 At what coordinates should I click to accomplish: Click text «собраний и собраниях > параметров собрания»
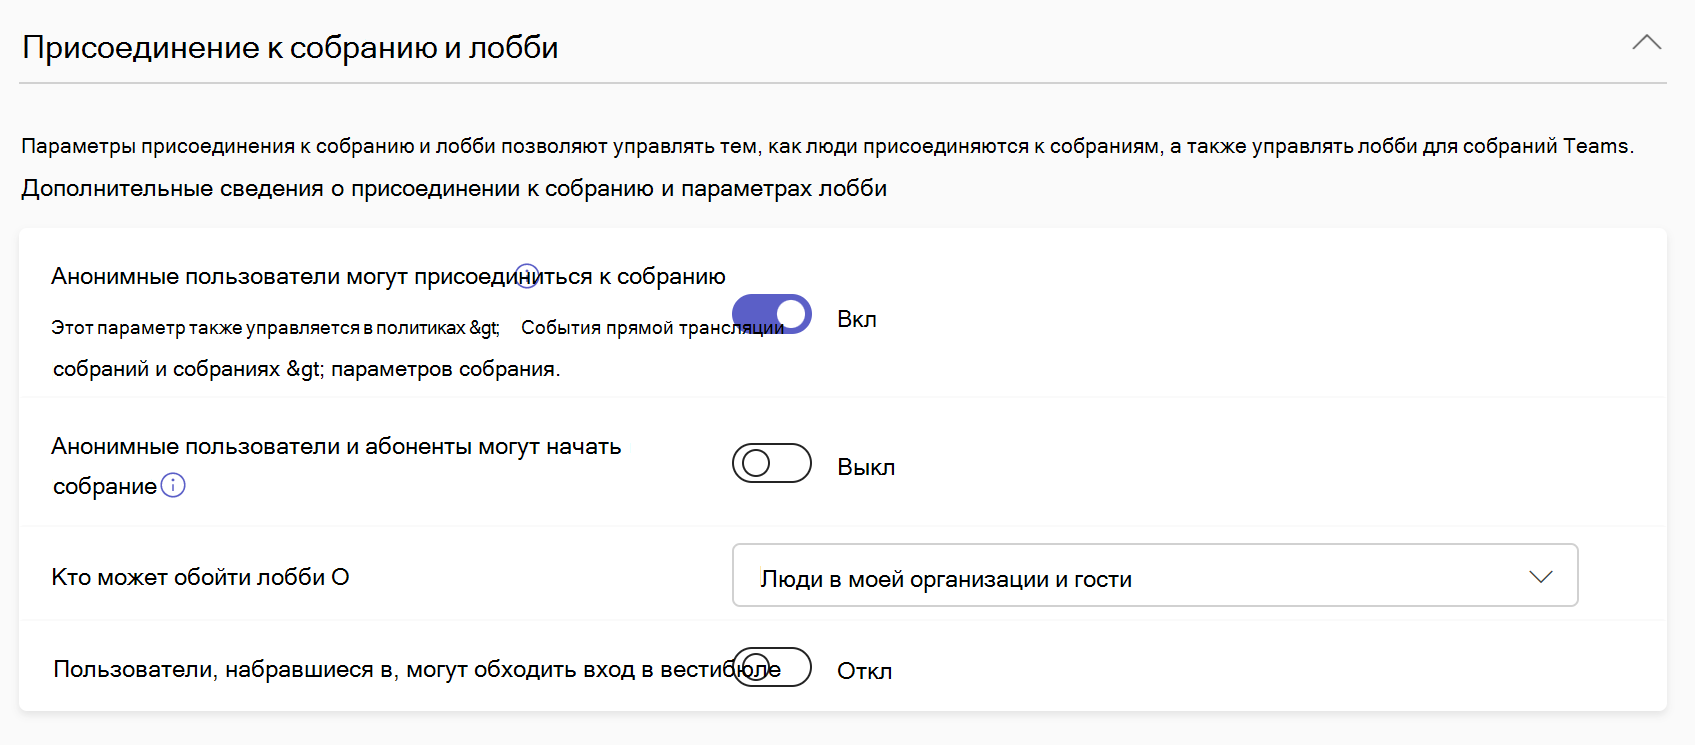pos(306,369)
